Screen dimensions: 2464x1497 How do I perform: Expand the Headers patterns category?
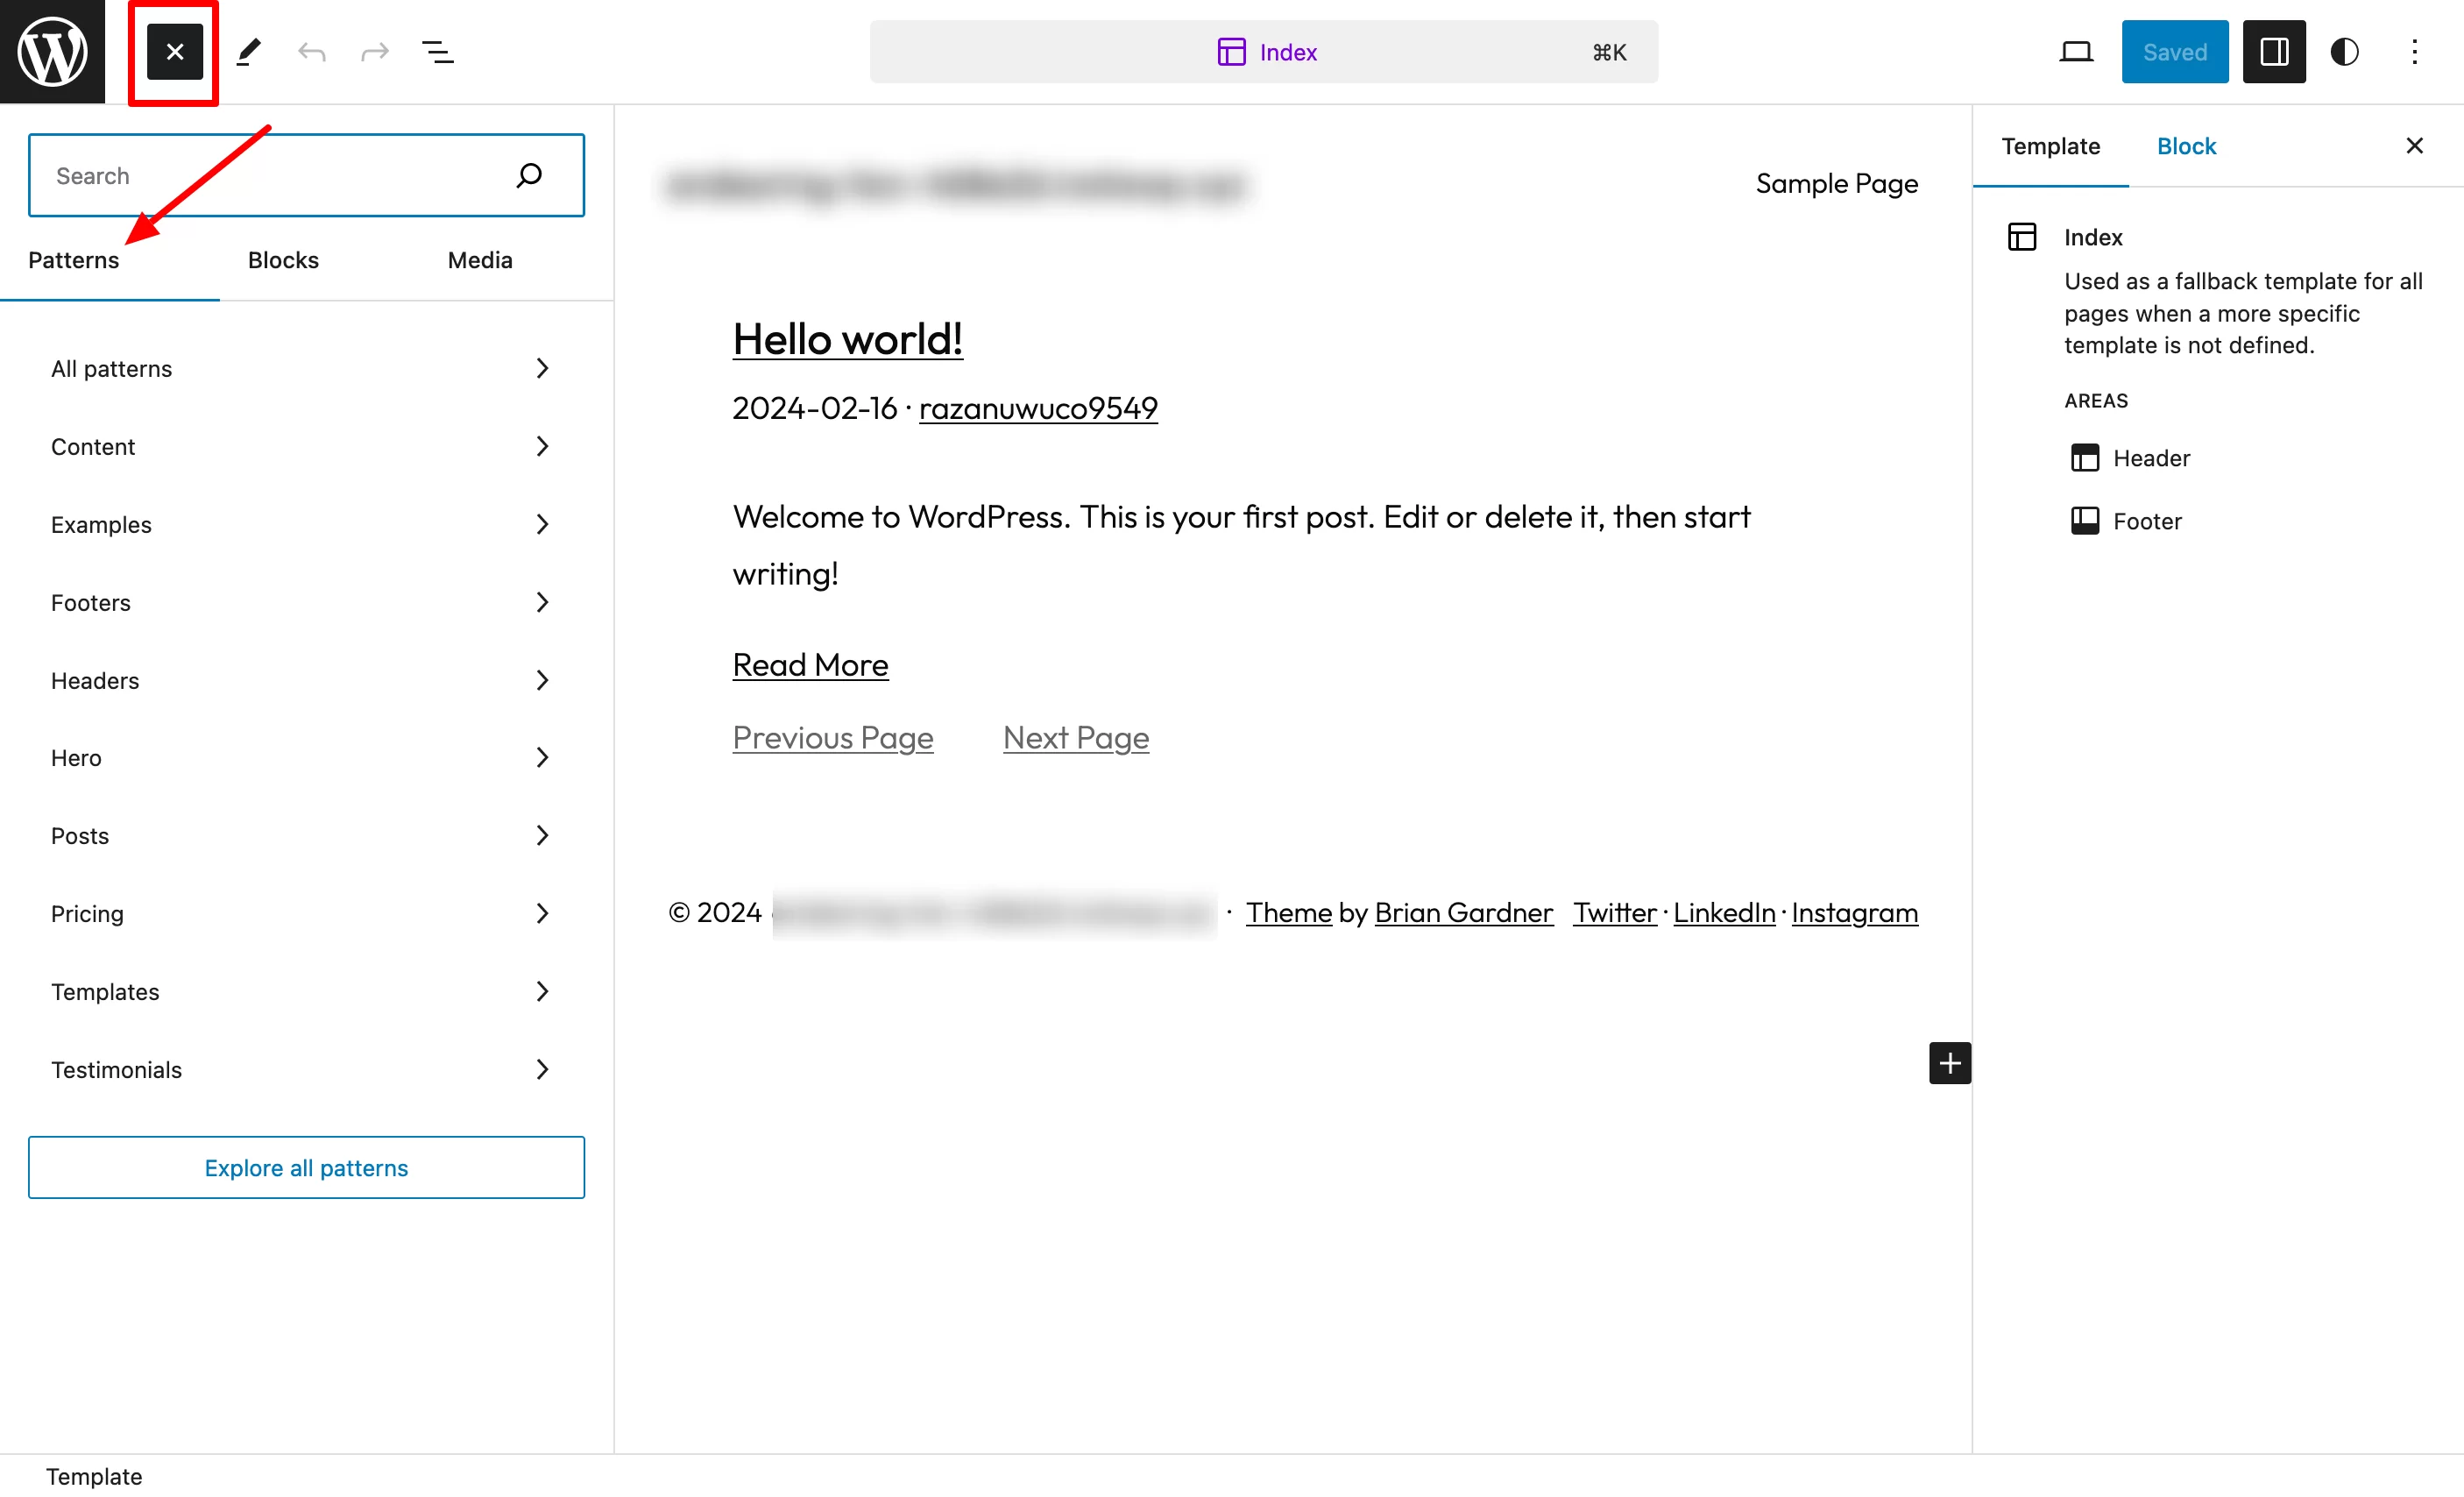tap(301, 680)
